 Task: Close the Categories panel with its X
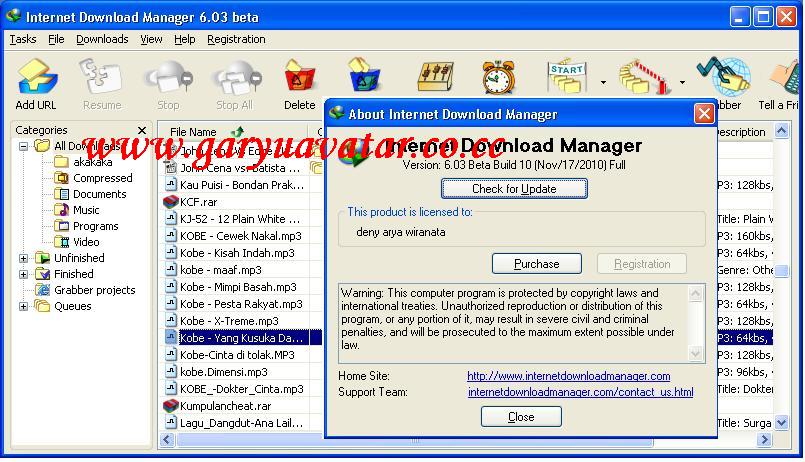coord(142,130)
